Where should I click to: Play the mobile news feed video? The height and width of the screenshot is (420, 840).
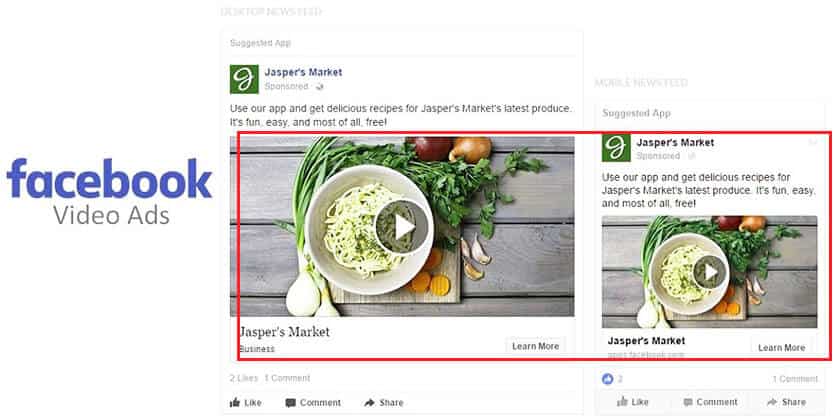[x=709, y=271]
